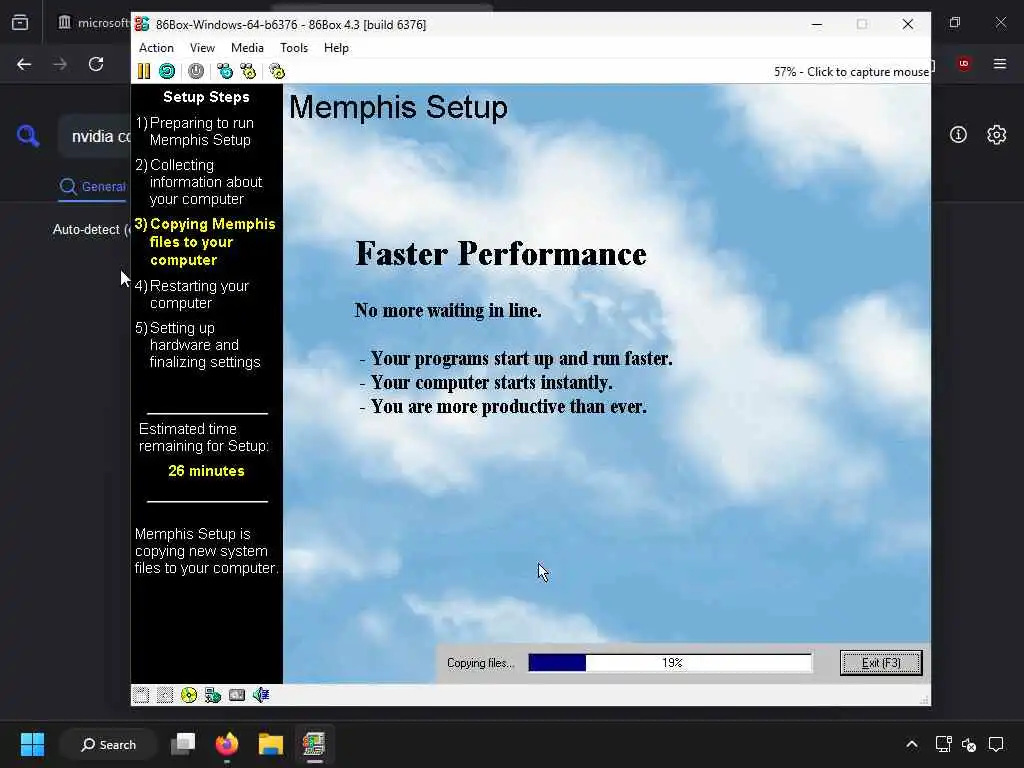1024x768 pixels.
Task: Click the browser sidebar tabs icon
Action: [20, 23]
